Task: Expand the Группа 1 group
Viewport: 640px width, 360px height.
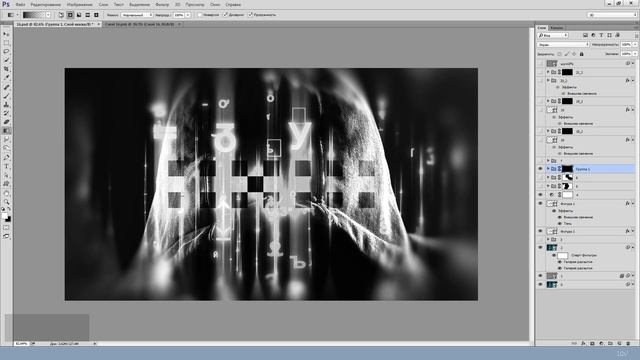Action: point(548,169)
